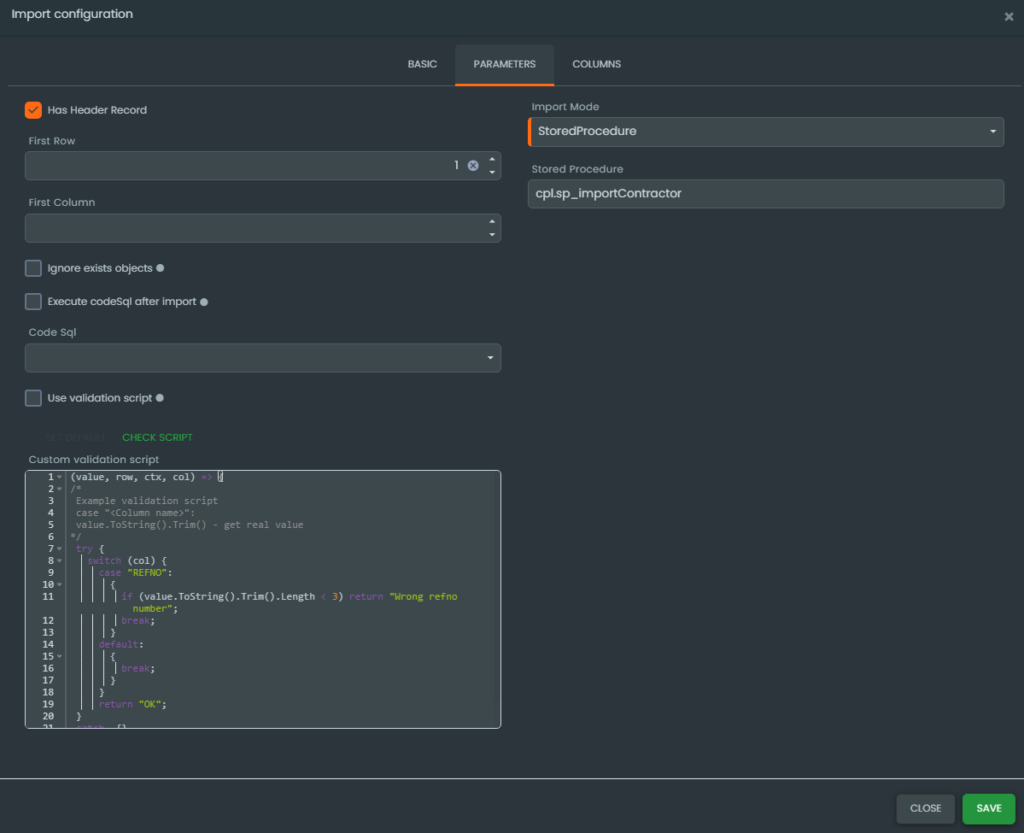Click the Check Script link
The image size is (1024, 833).
point(157,437)
